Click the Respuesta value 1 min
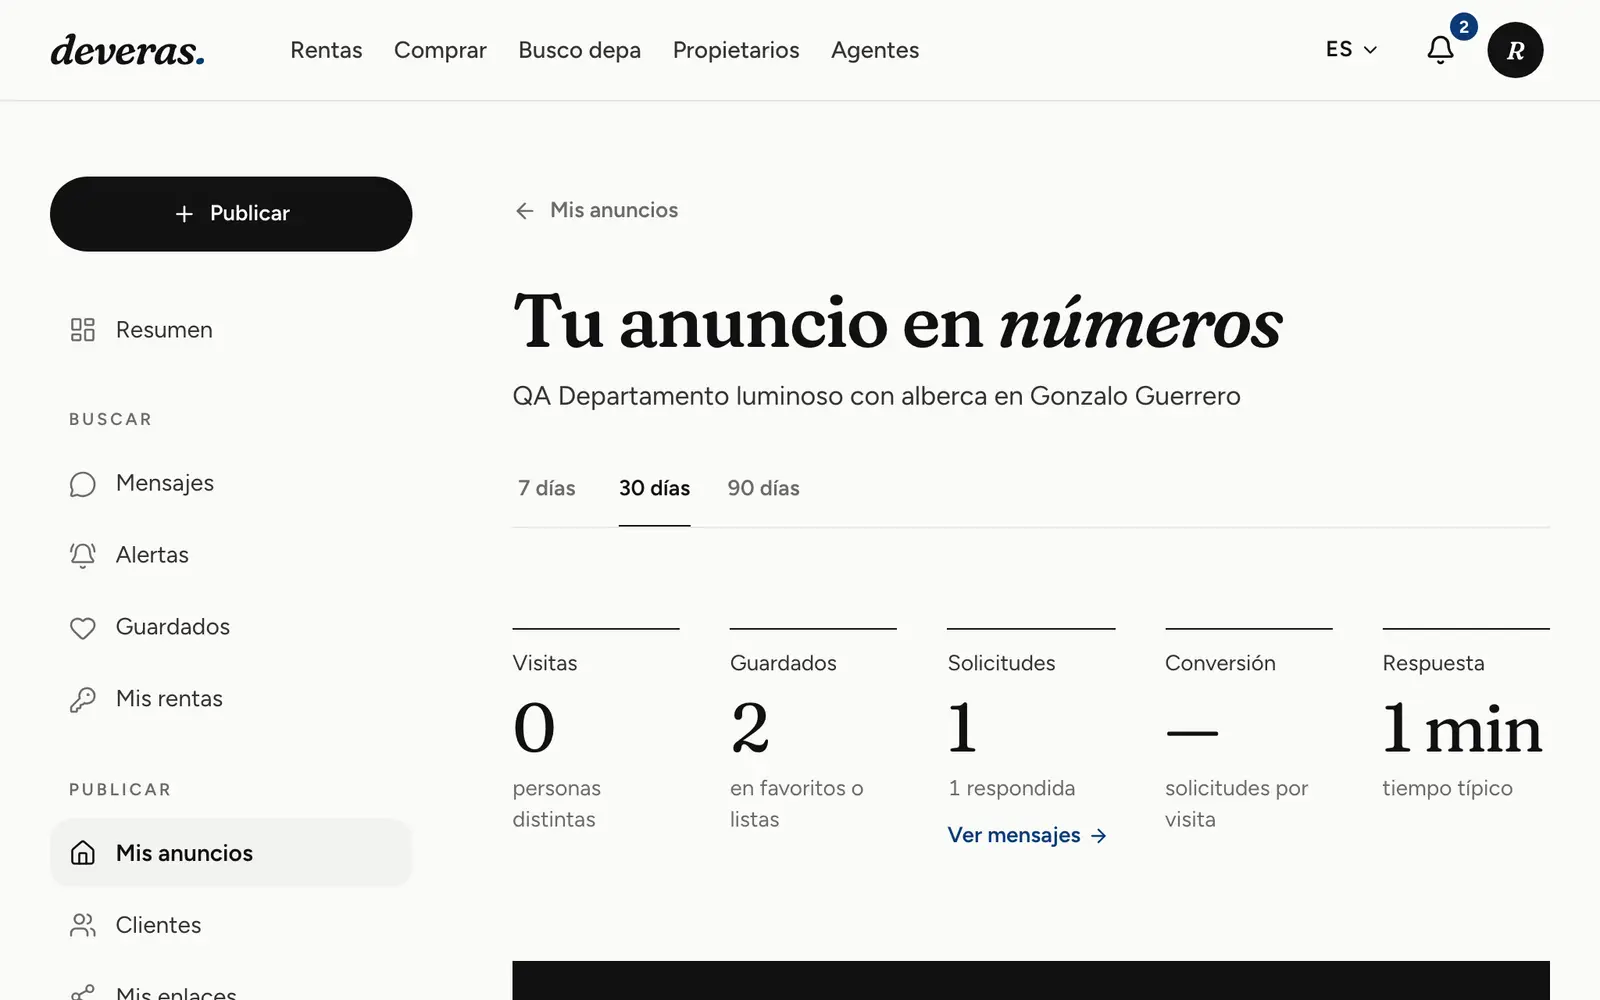This screenshot has height=1000, width=1600. pyautogui.click(x=1462, y=728)
